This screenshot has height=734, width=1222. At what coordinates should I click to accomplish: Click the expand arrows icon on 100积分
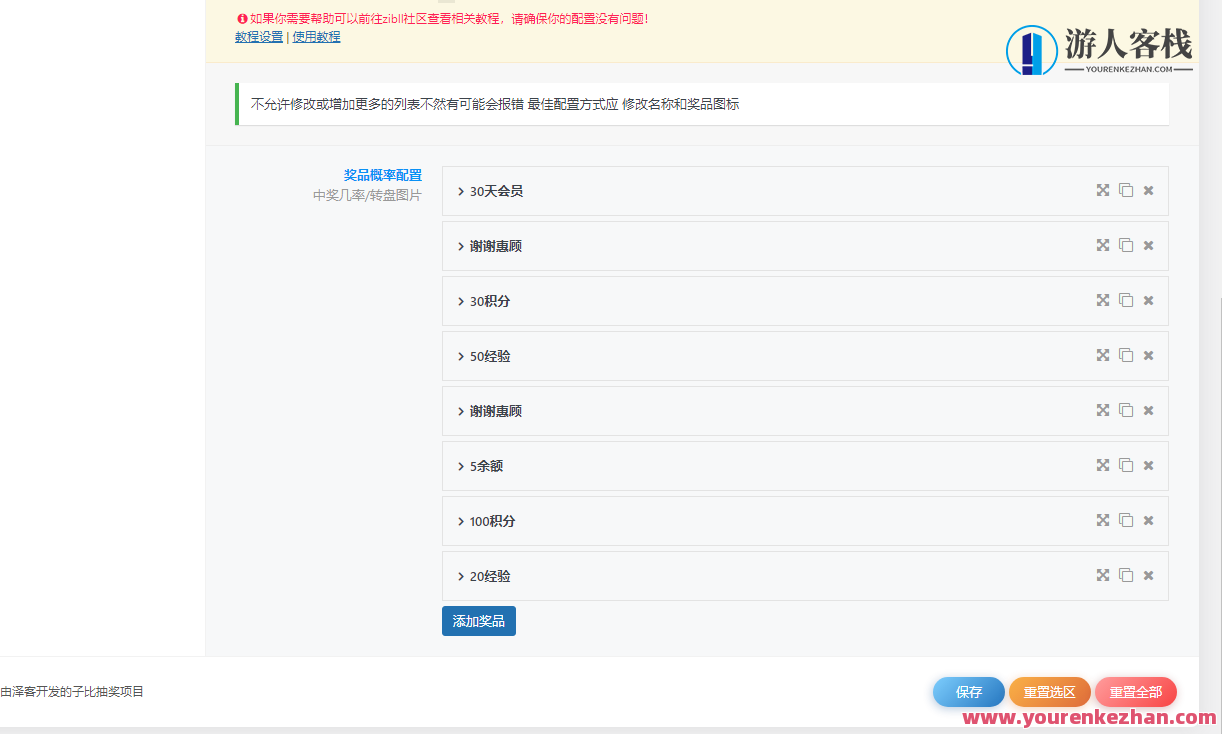[1102, 520]
